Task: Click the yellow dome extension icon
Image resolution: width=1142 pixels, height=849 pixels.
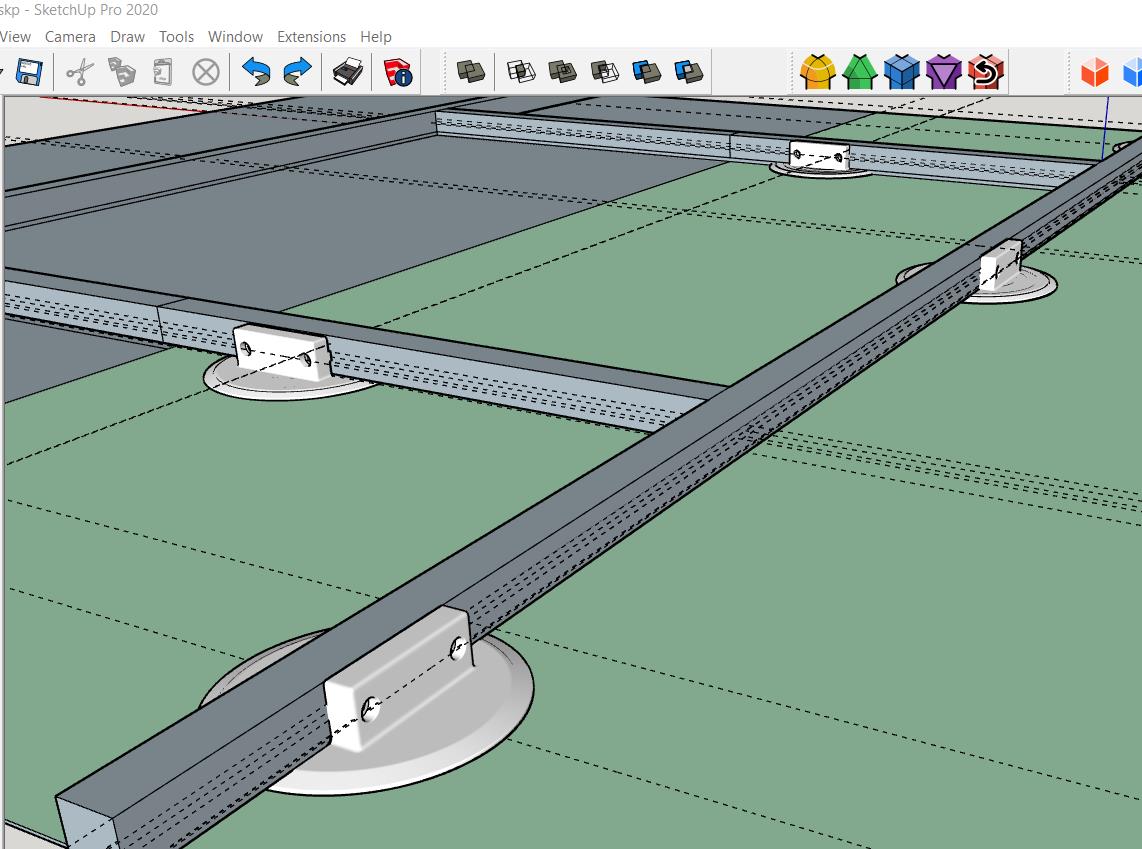Action: [817, 71]
